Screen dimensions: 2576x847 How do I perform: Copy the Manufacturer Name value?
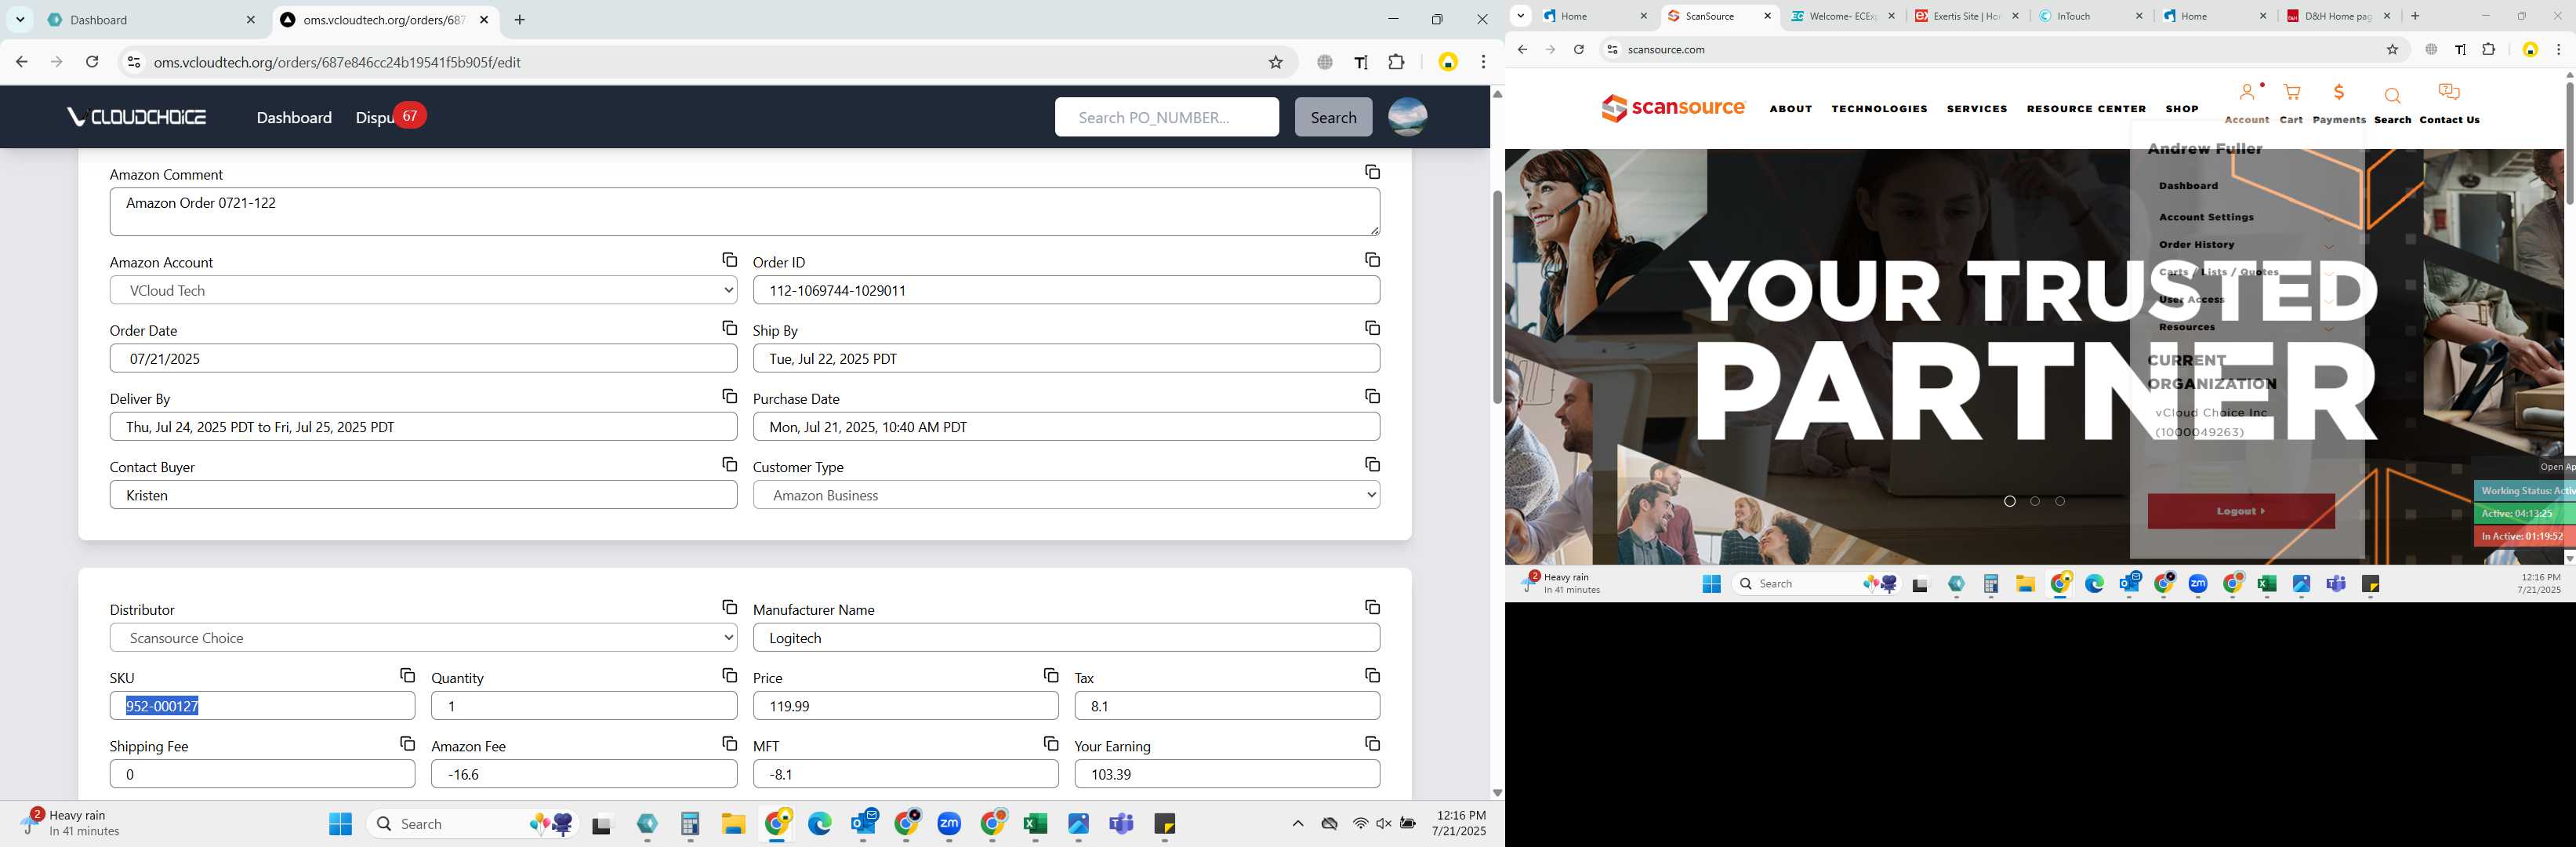click(1372, 607)
